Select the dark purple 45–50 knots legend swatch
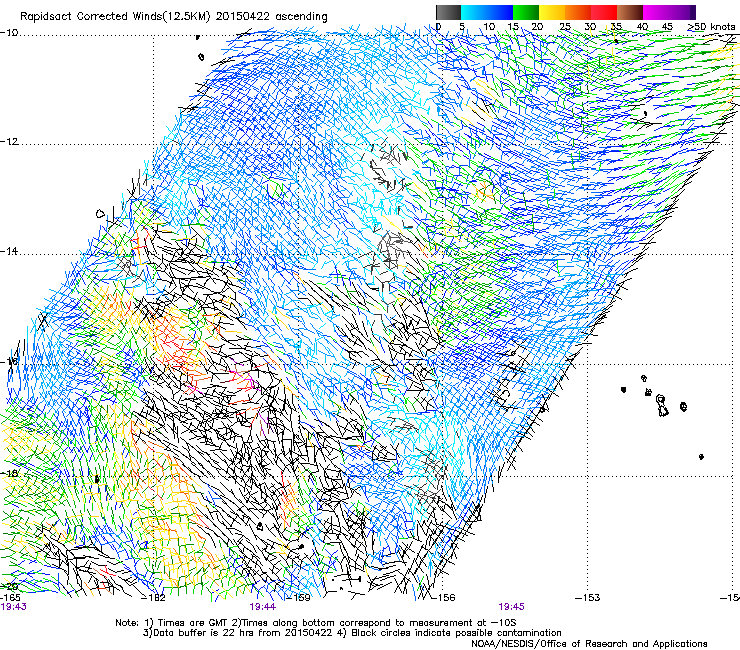The height and width of the screenshot is (650, 740). click(683, 12)
